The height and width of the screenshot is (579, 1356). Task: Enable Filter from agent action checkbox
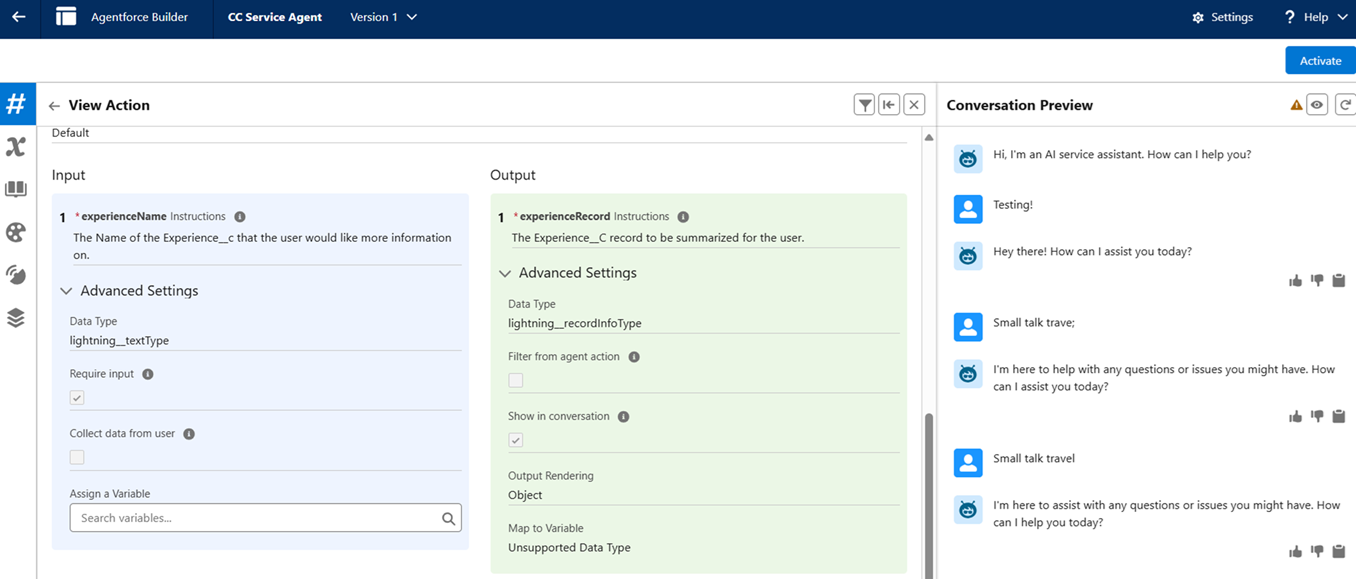click(516, 380)
